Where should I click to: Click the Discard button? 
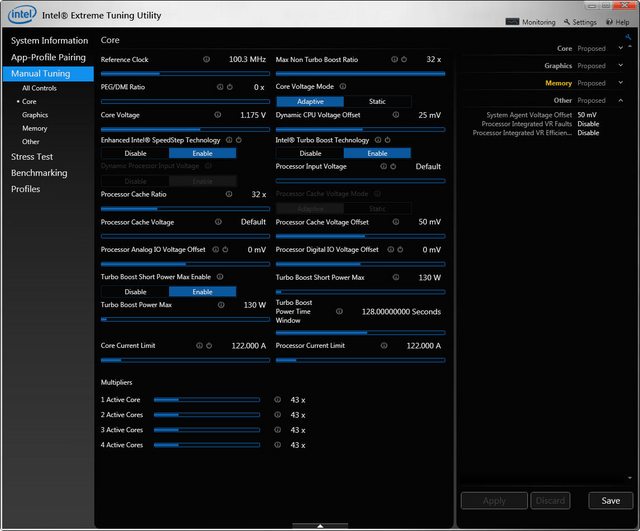pyautogui.click(x=550, y=500)
